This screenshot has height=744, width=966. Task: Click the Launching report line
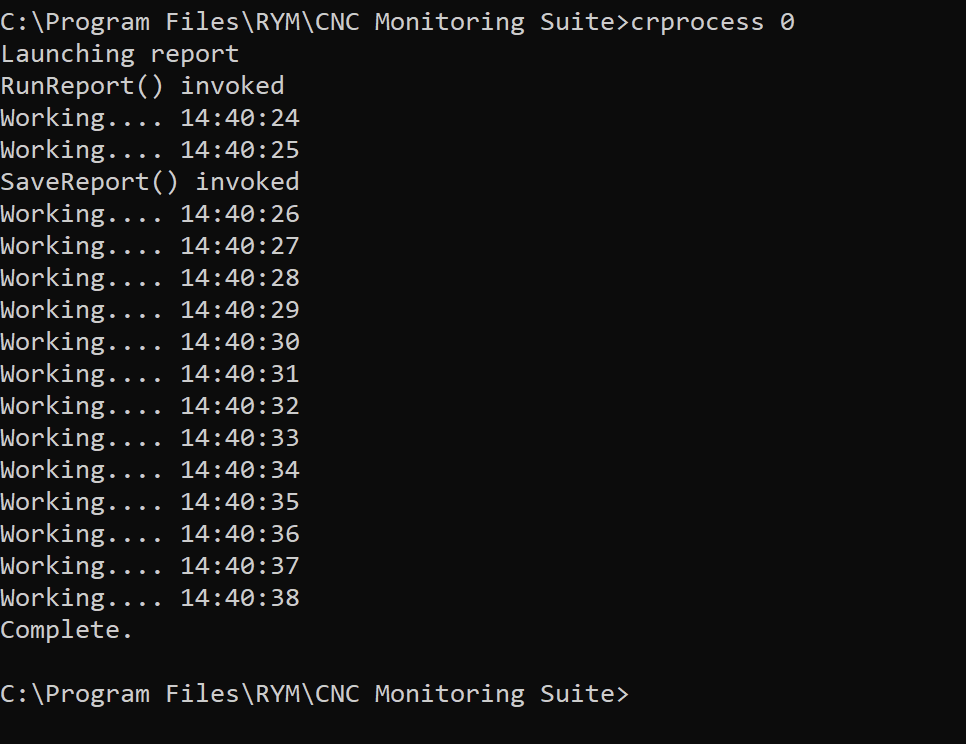(120, 54)
